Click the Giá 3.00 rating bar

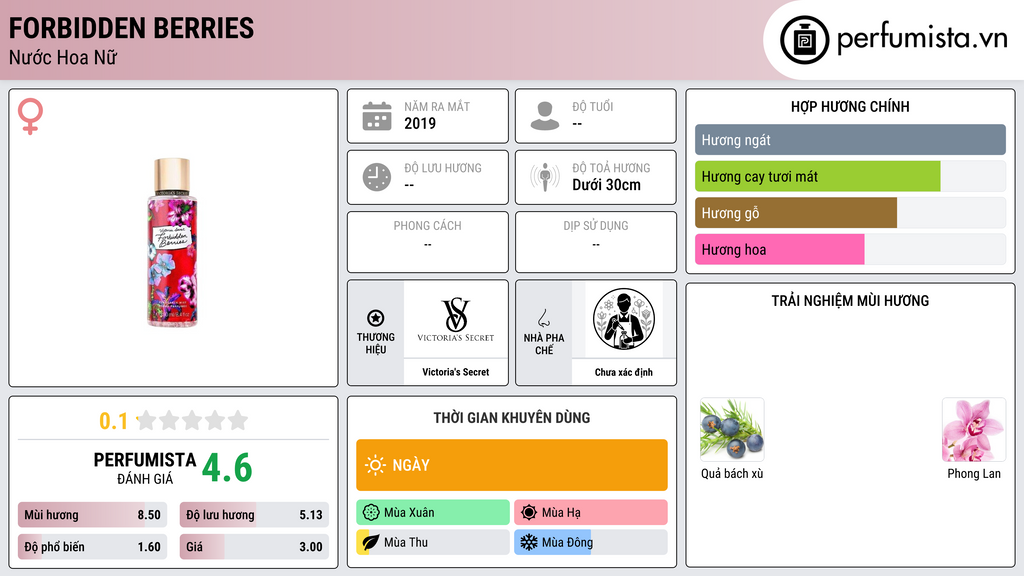point(254,547)
